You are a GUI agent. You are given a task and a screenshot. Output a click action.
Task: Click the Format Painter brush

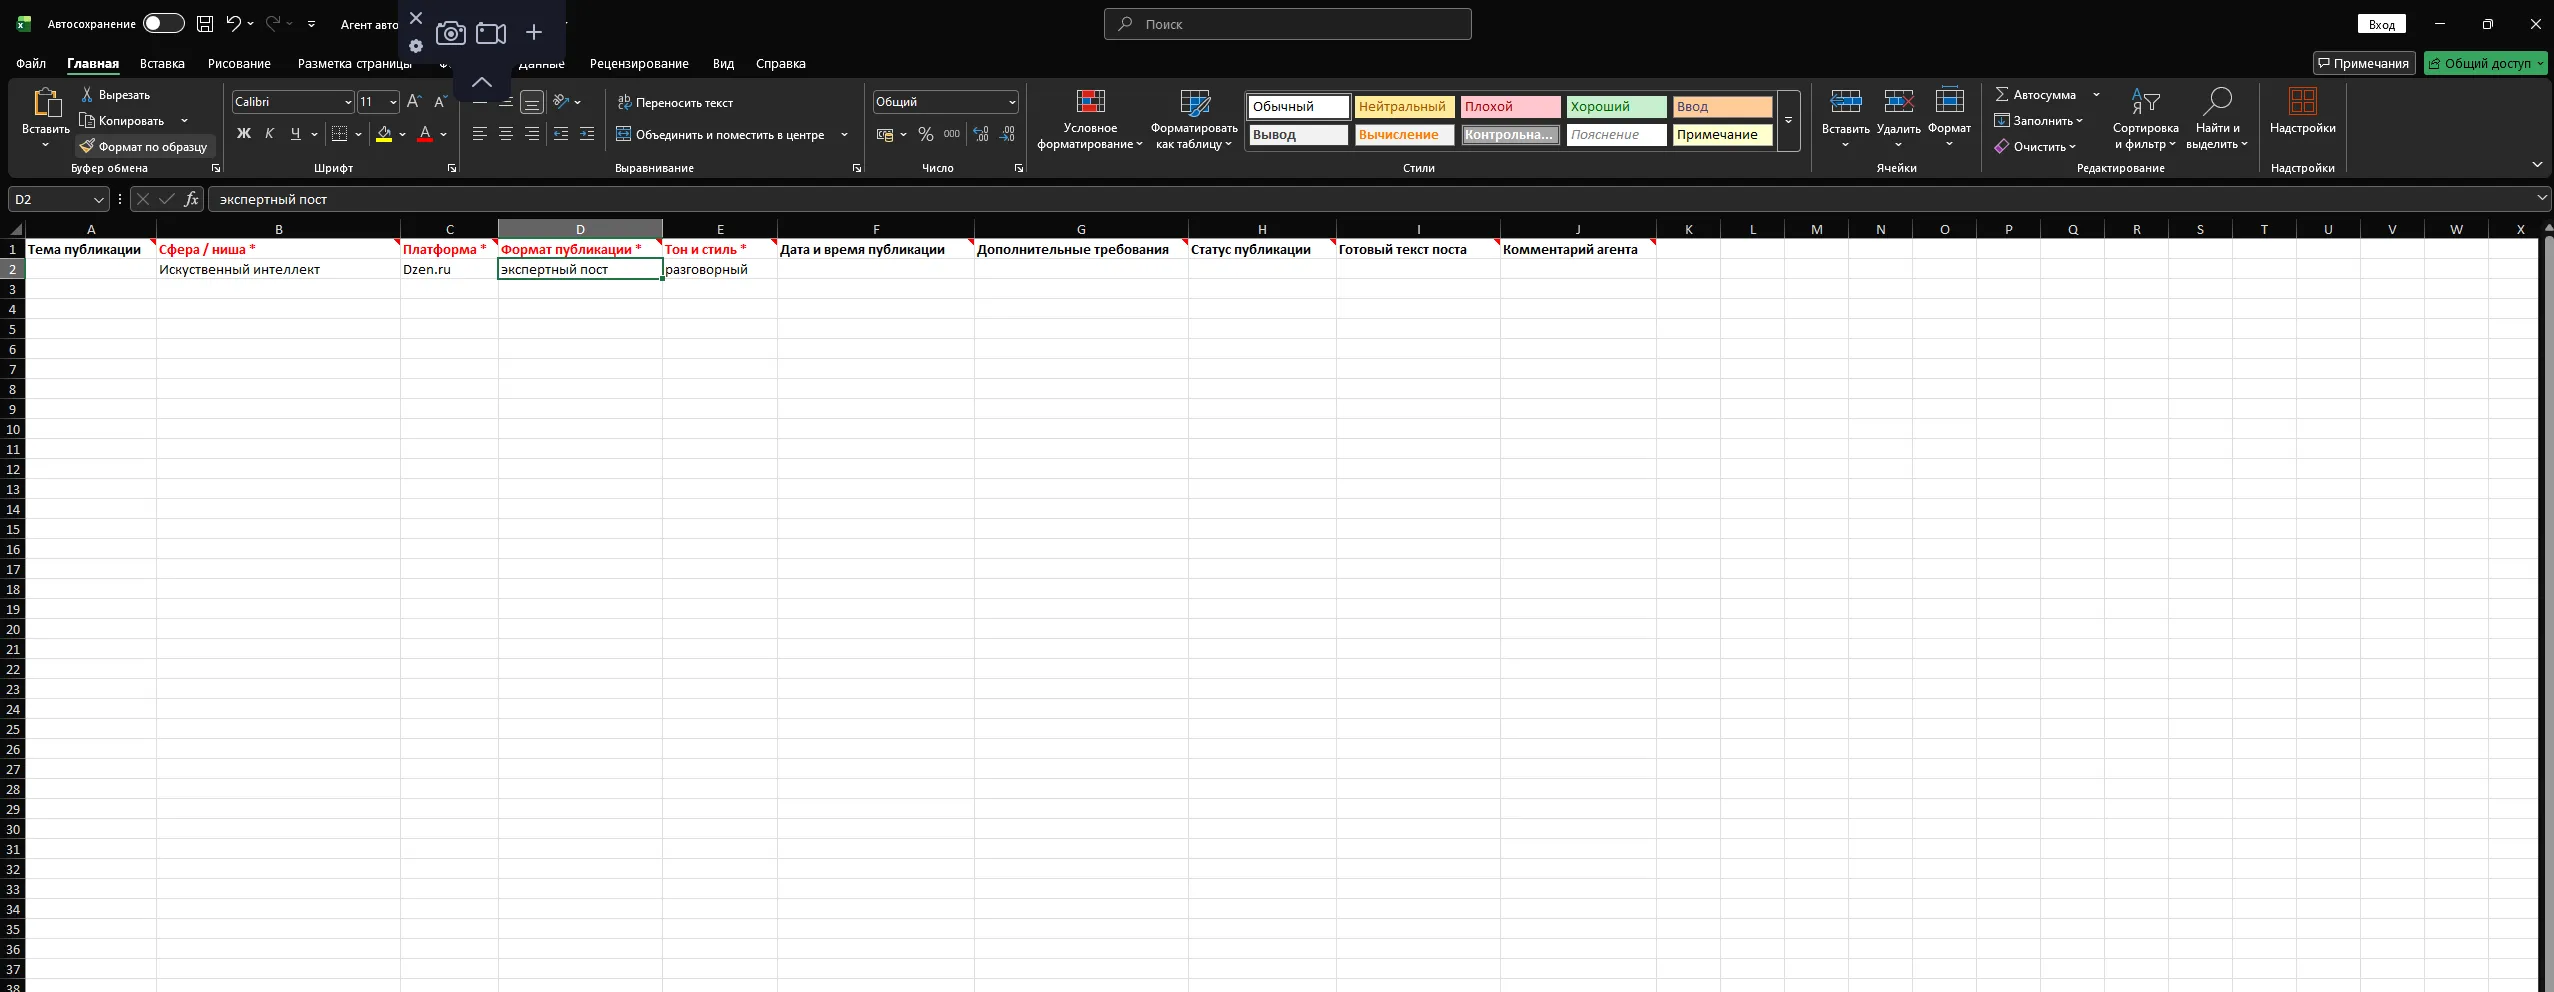tap(88, 146)
